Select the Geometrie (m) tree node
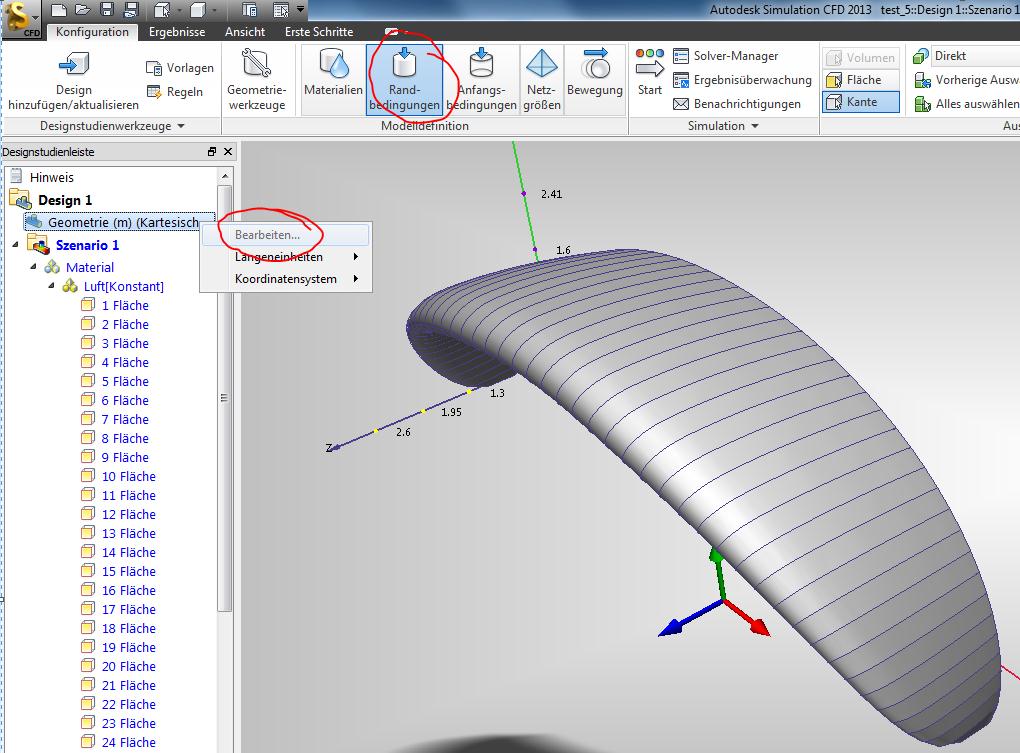The width and height of the screenshot is (1020, 753). [x=120, y=222]
